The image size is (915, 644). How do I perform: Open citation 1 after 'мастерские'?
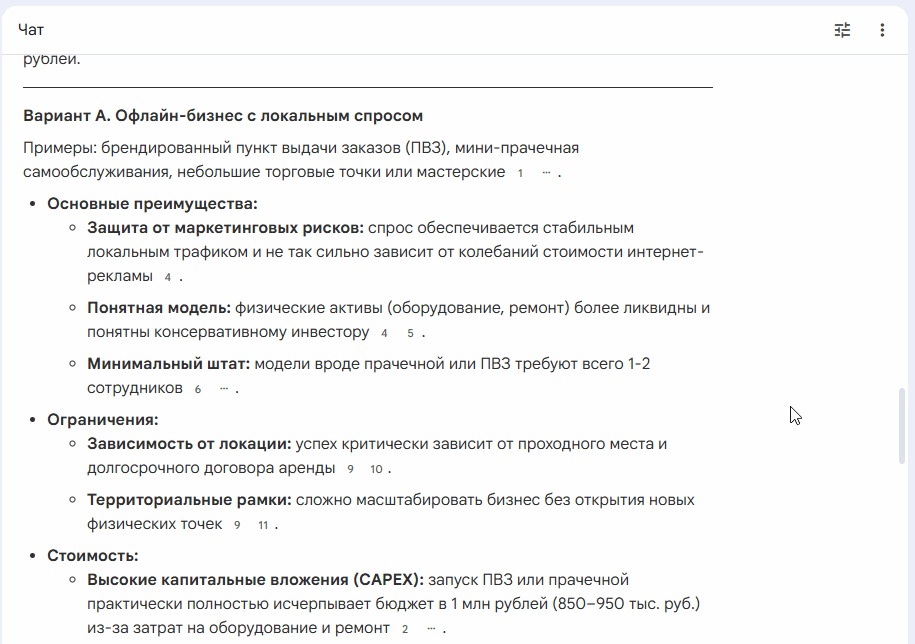(x=520, y=173)
